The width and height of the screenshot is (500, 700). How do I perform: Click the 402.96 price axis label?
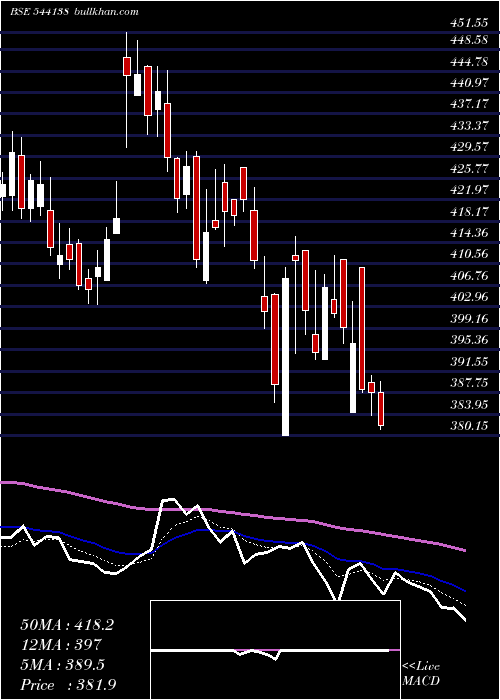coord(468,297)
